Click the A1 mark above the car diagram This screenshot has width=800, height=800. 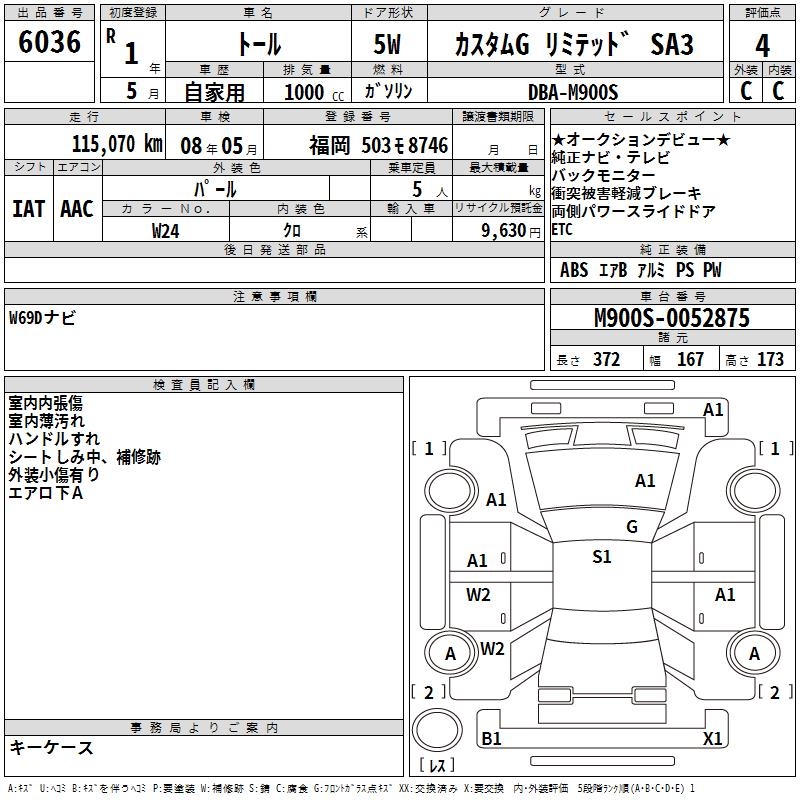point(712,410)
